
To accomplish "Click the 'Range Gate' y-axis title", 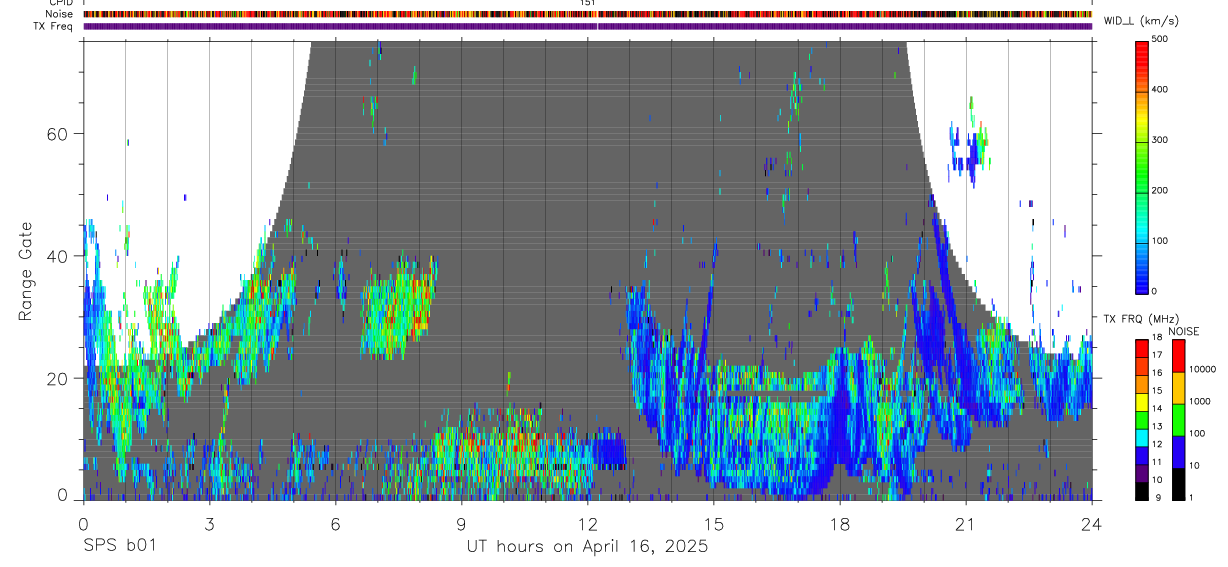I will click(x=26, y=271).
